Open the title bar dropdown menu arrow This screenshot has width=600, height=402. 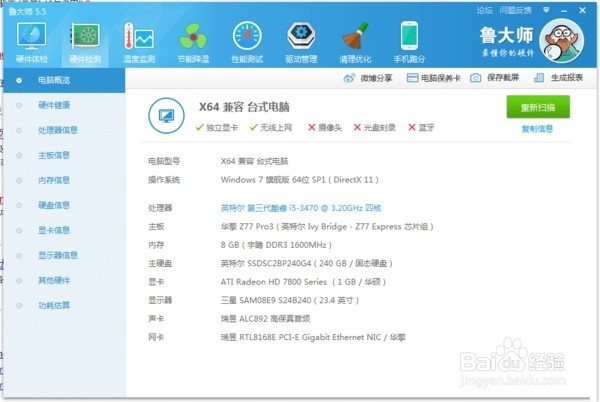[x=546, y=10]
